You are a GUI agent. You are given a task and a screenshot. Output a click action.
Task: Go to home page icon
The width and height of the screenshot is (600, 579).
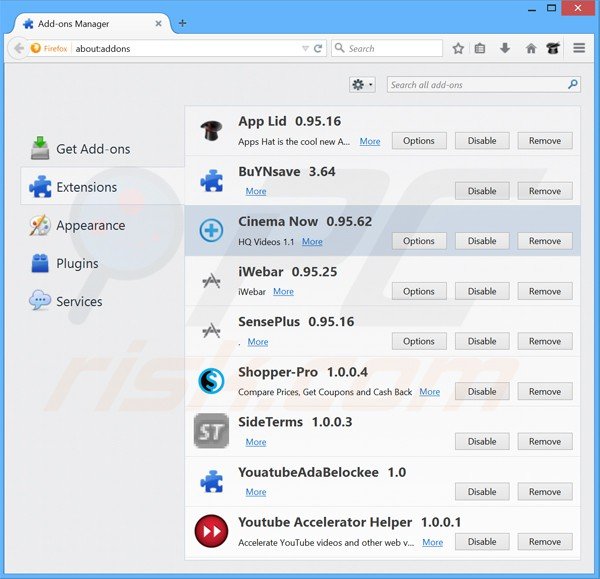[x=531, y=49]
